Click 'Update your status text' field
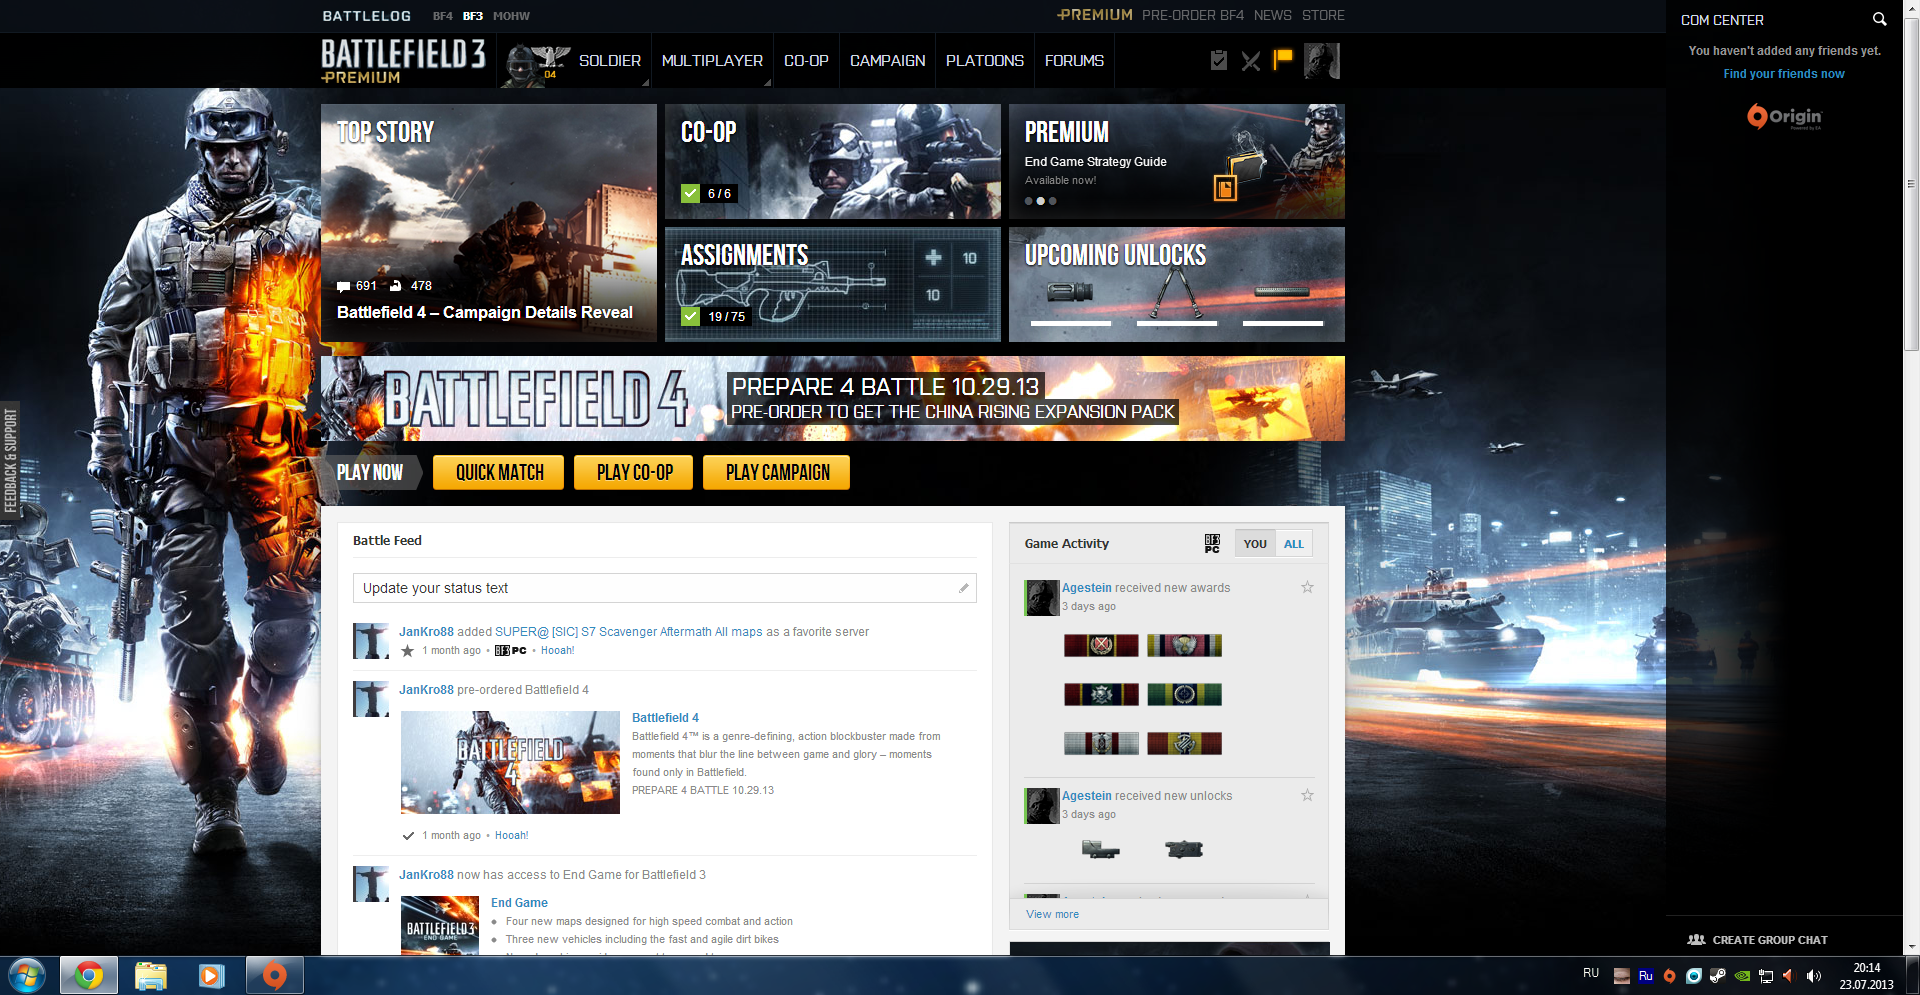The width and height of the screenshot is (1920, 995). click(664, 588)
